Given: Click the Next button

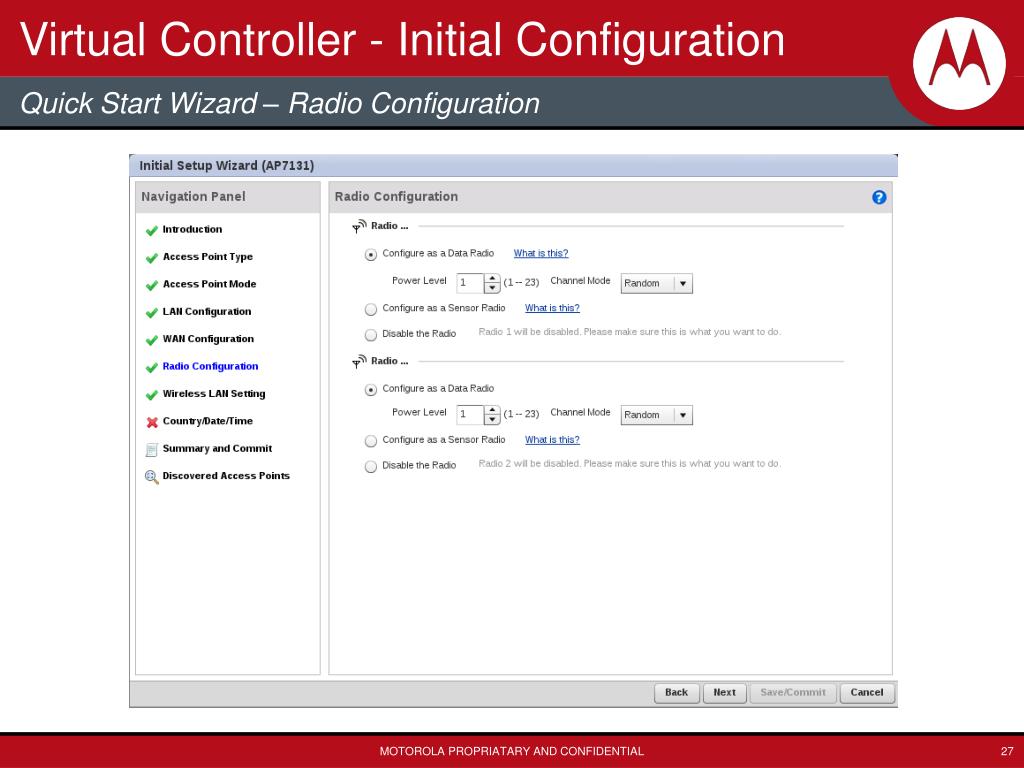Looking at the screenshot, I should 725,693.
